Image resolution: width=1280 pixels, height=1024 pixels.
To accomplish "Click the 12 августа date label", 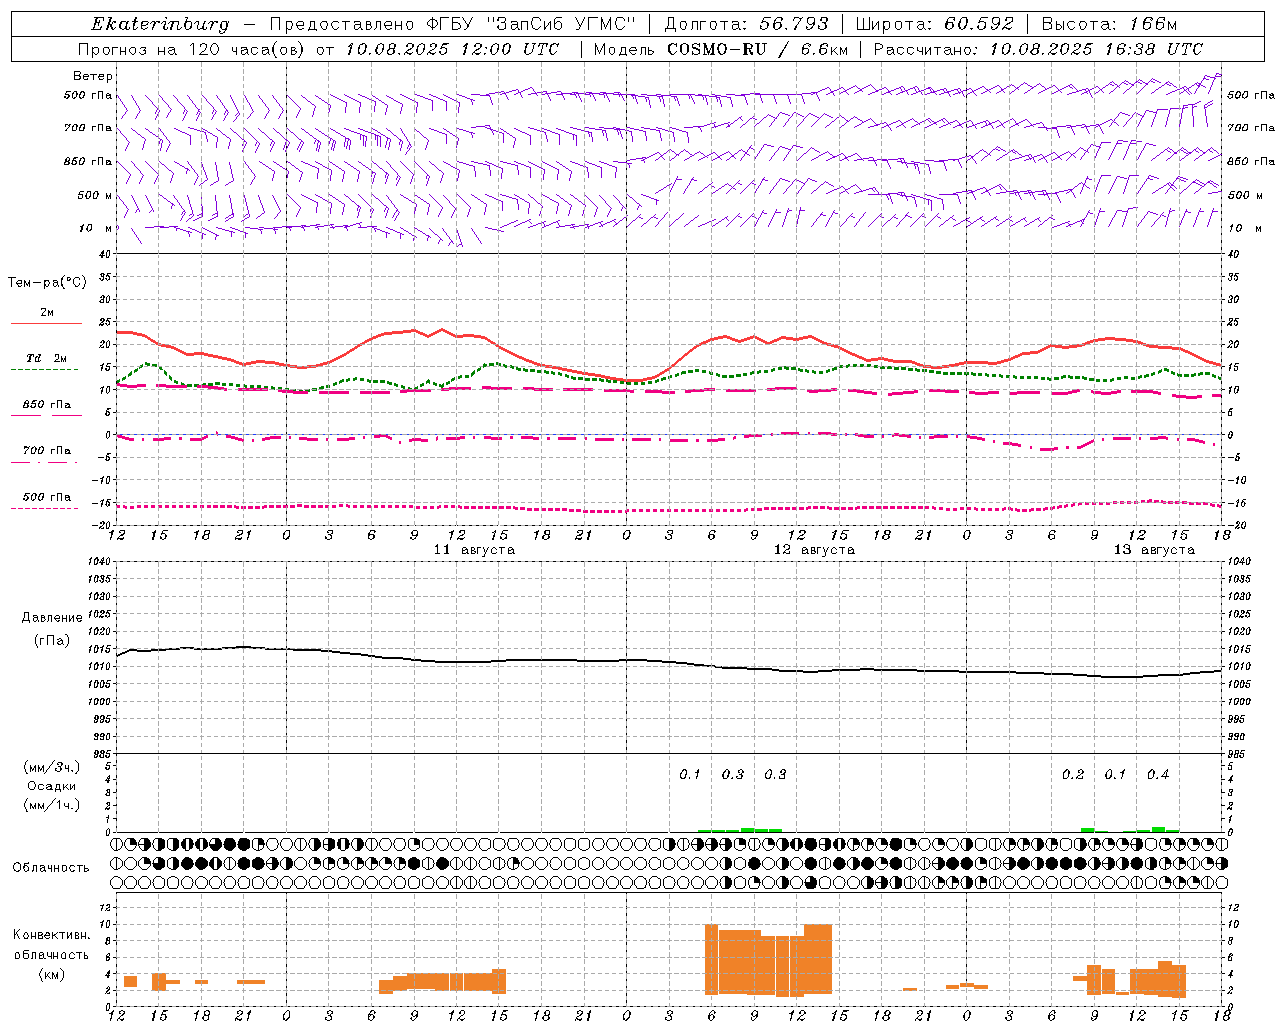I will click(x=814, y=550).
